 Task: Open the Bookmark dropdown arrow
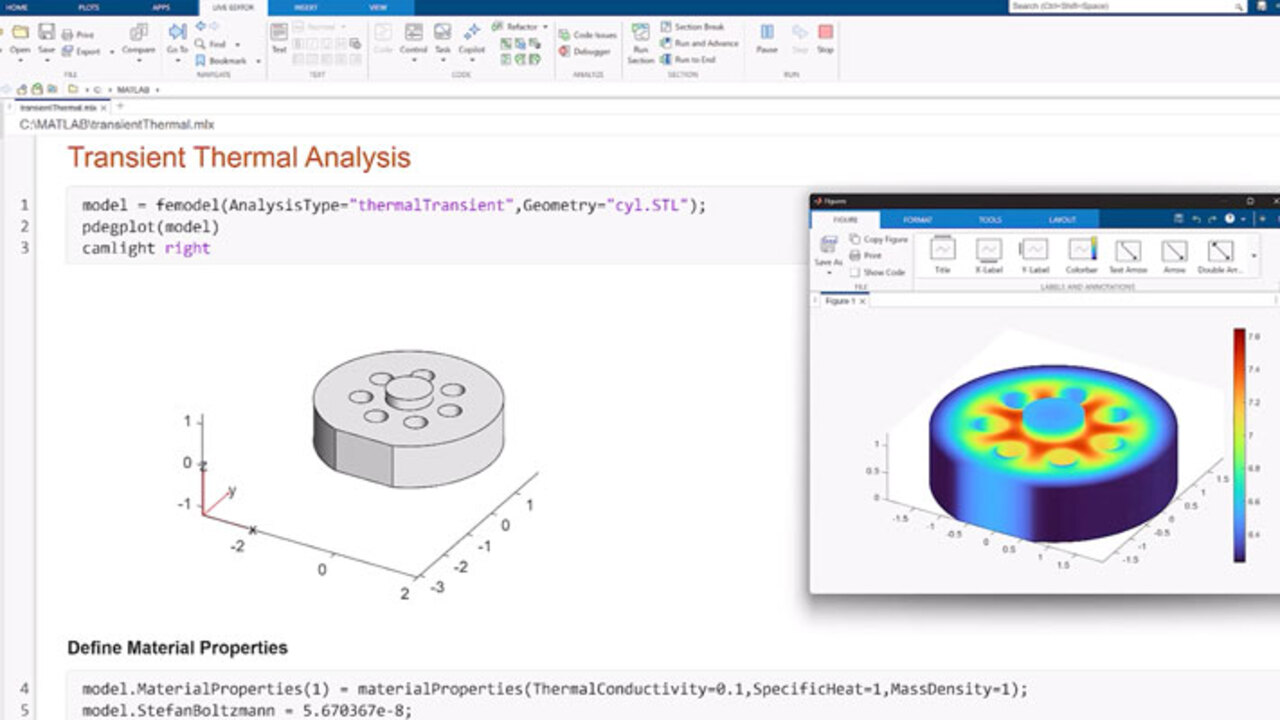click(x=258, y=61)
